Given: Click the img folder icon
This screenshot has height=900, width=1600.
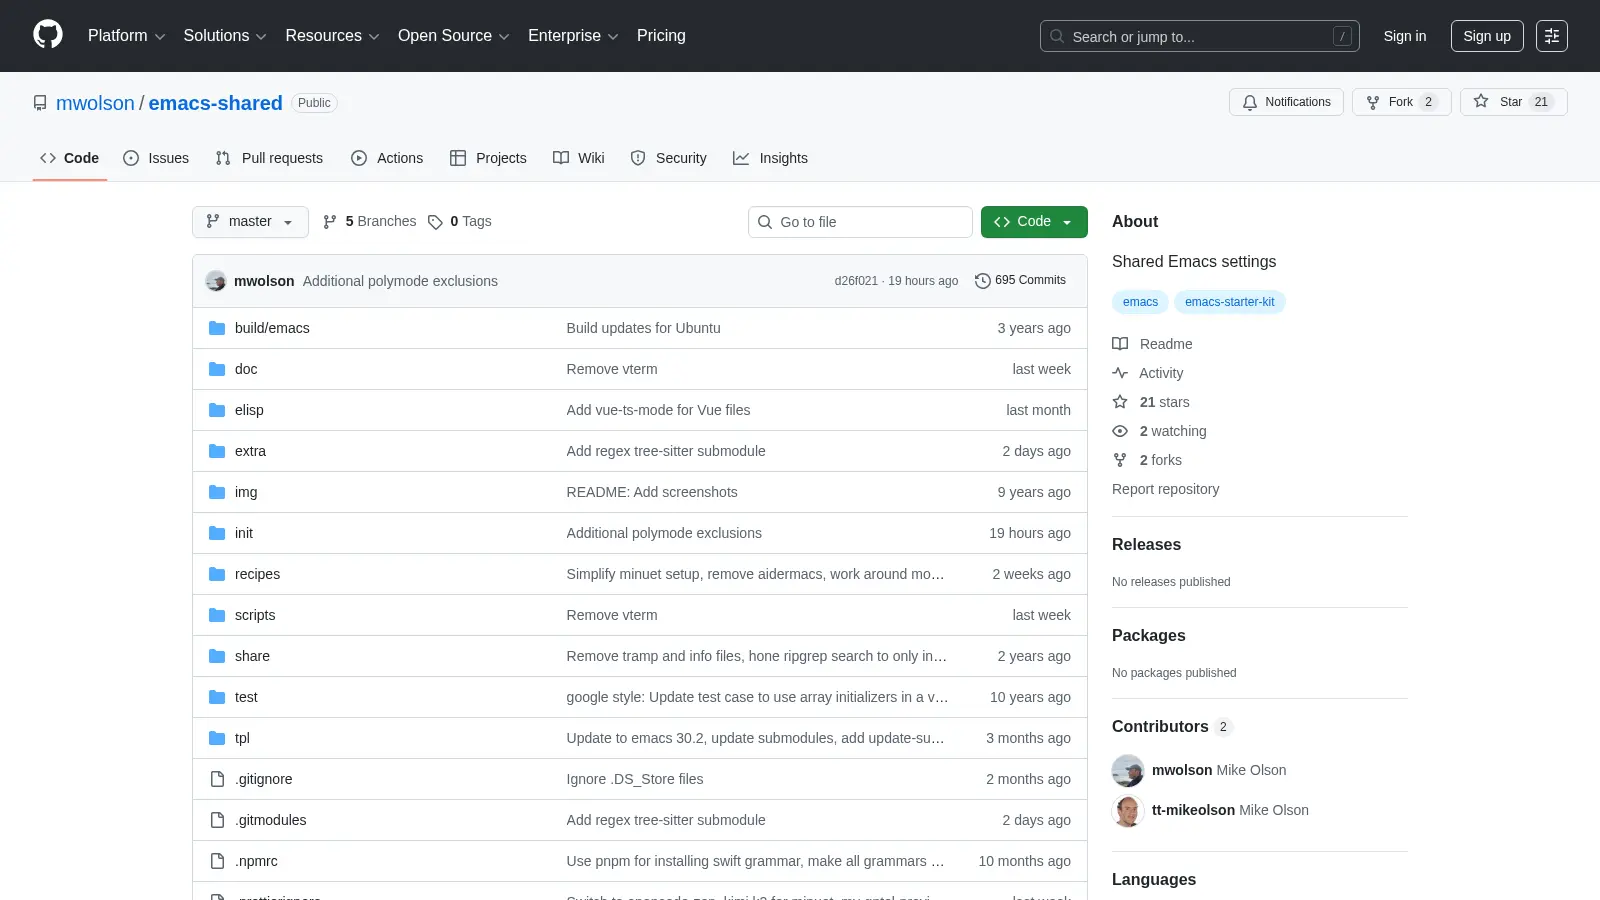Looking at the screenshot, I should pos(217,492).
